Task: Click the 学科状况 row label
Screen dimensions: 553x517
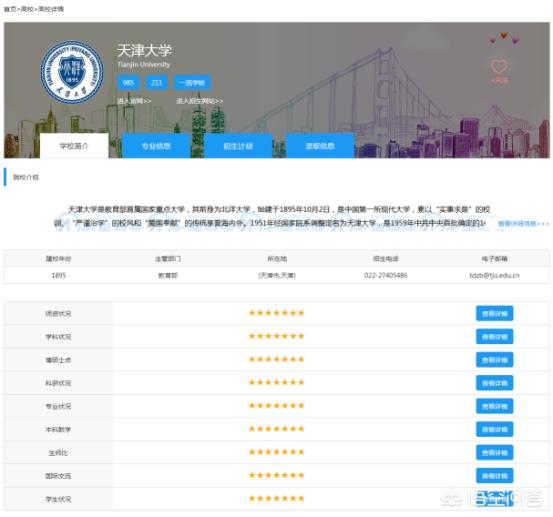Action: tap(58, 337)
